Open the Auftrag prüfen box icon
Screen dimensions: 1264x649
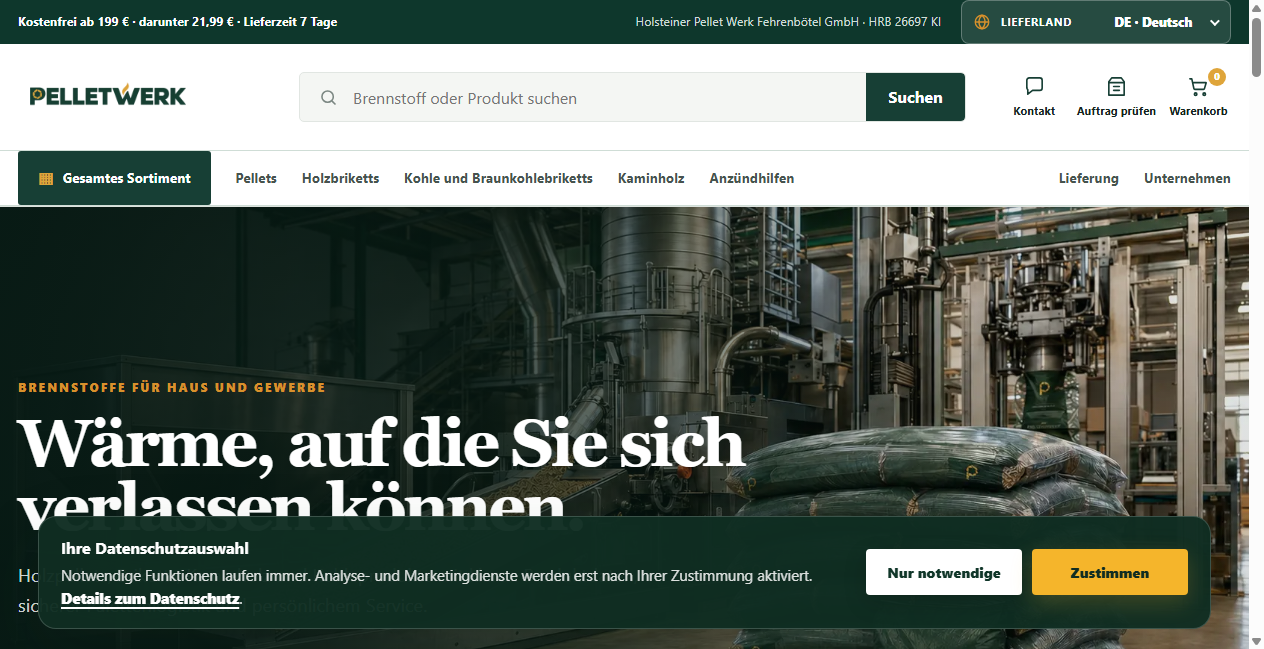click(1116, 87)
